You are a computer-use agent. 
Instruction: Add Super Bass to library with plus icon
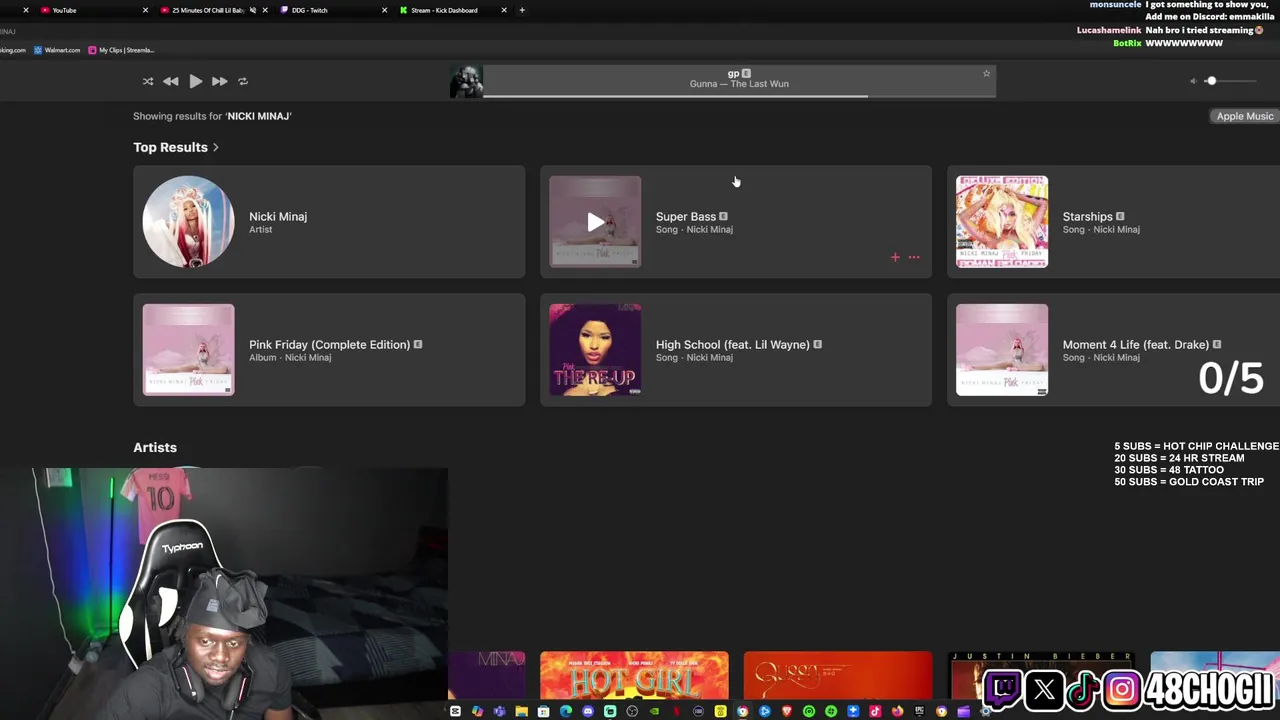pos(895,257)
